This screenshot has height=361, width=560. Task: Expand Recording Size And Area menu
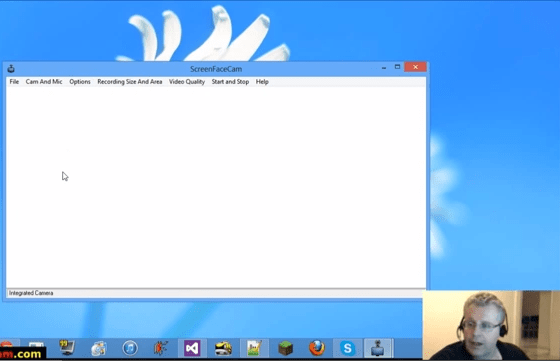coord(130,82)
